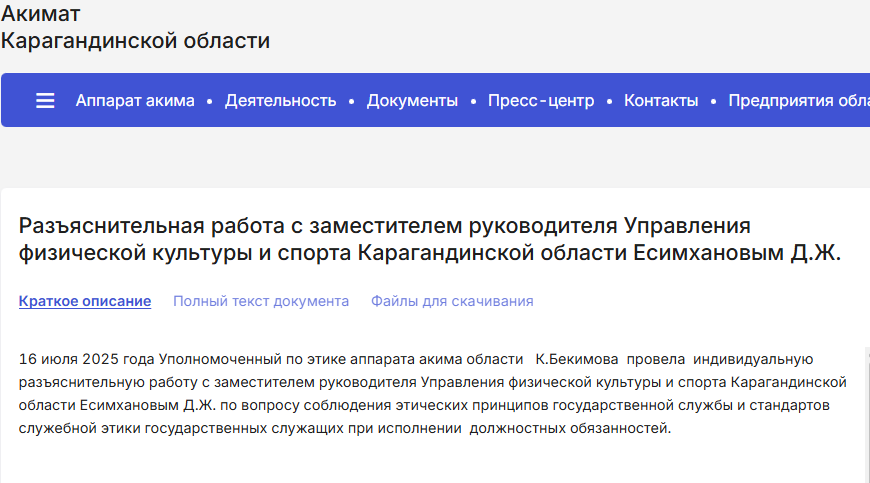
Task: Switch to the Краткое описание tab
Action: (85, 301)
